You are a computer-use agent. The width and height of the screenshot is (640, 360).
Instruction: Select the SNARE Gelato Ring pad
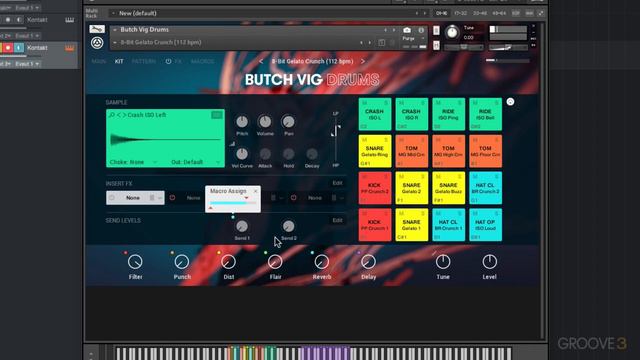pos(375,151)
